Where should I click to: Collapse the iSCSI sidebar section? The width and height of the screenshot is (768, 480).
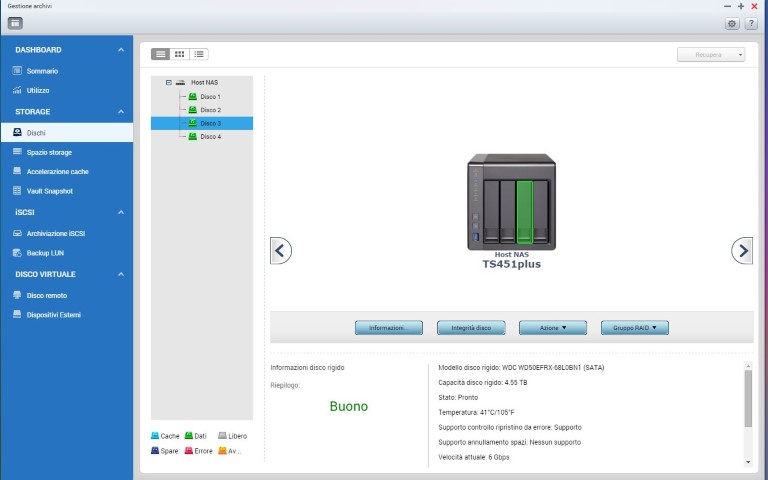point(121,212)
